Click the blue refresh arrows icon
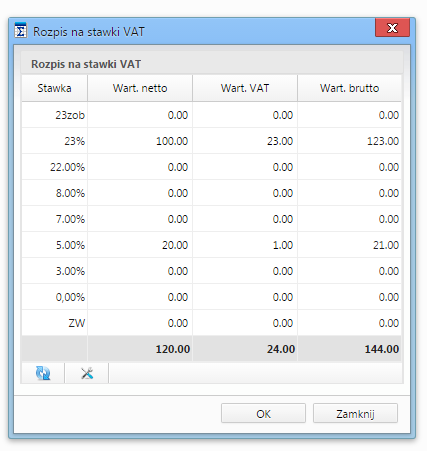This screenshot has width=427, height=451. (x=43, y=373)
